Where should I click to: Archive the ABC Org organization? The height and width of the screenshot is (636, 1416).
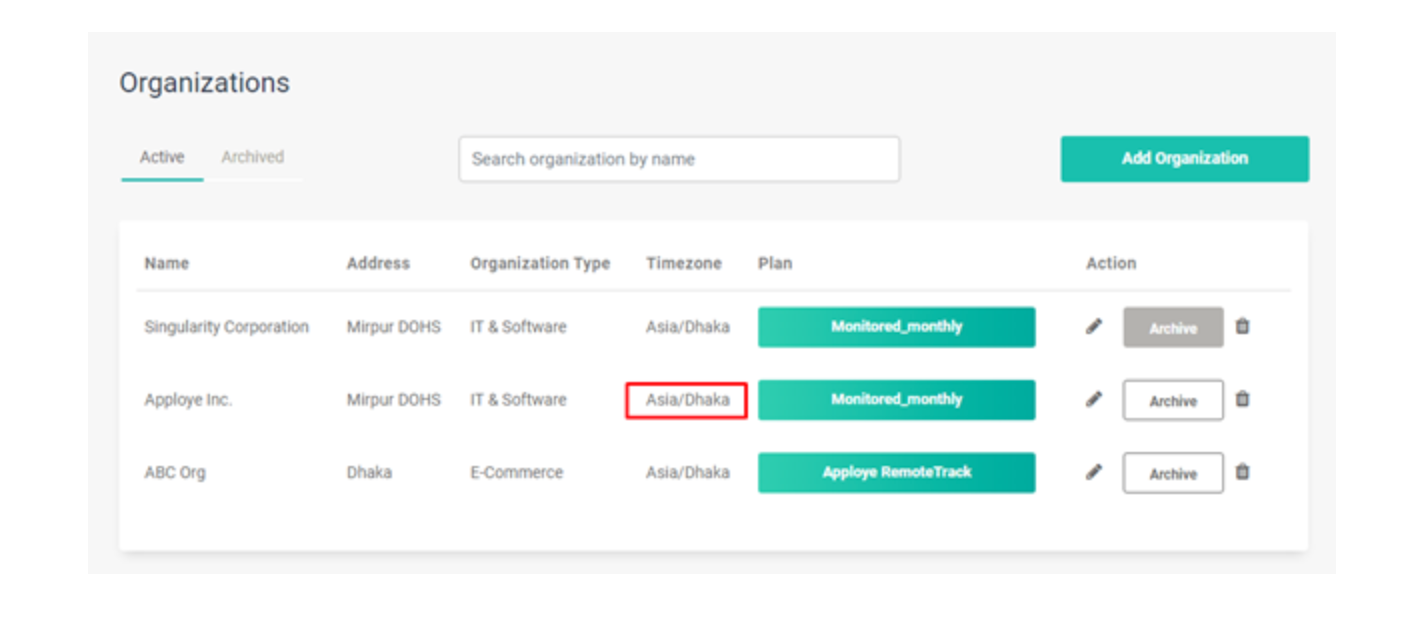pyautogui.click(x=1173, y=473)
